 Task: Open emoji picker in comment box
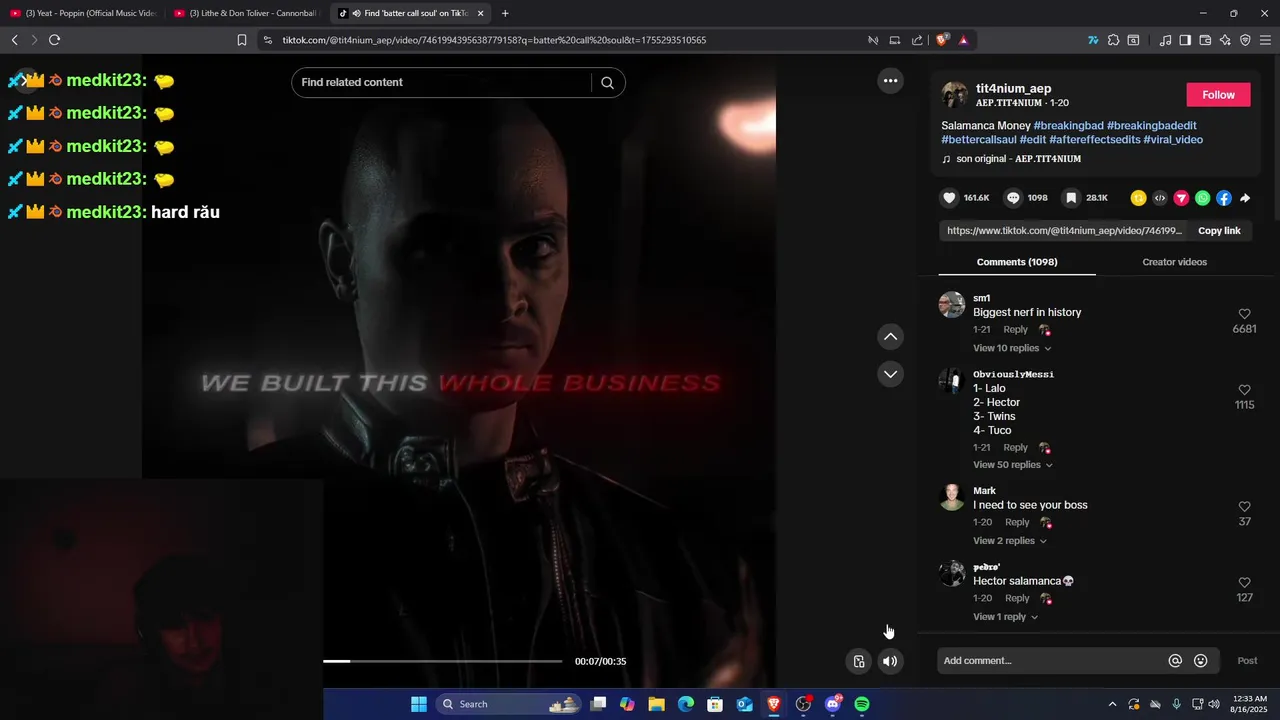click(x=1201, y=661)
